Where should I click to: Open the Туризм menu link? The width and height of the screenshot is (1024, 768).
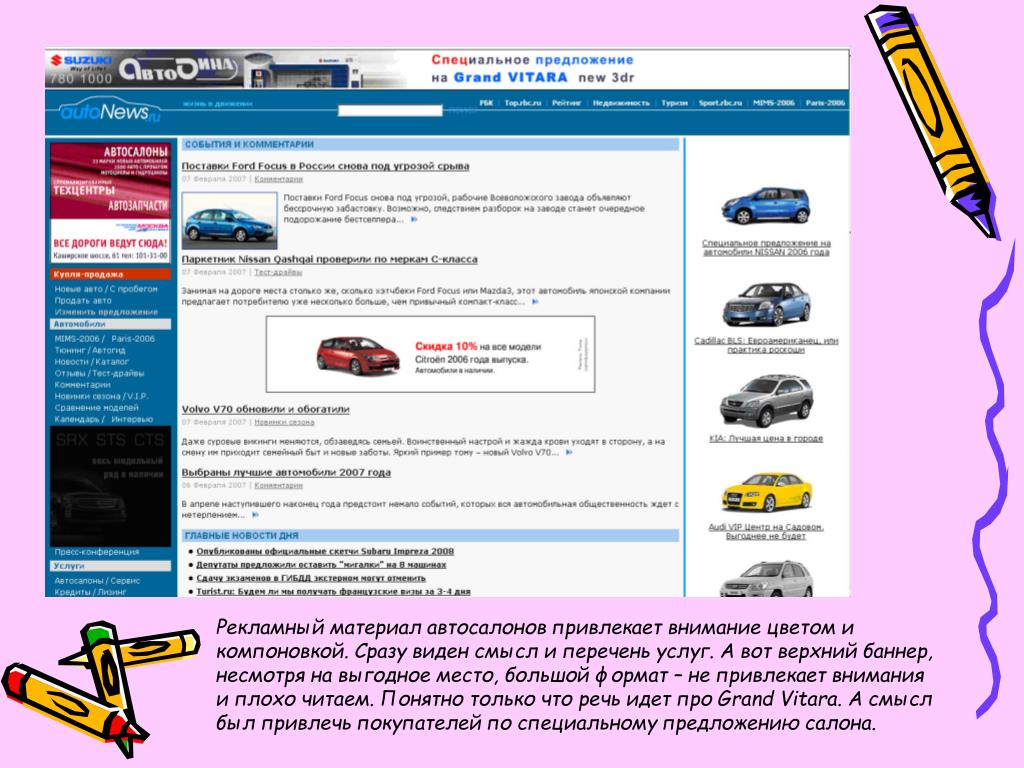(674, 103)
